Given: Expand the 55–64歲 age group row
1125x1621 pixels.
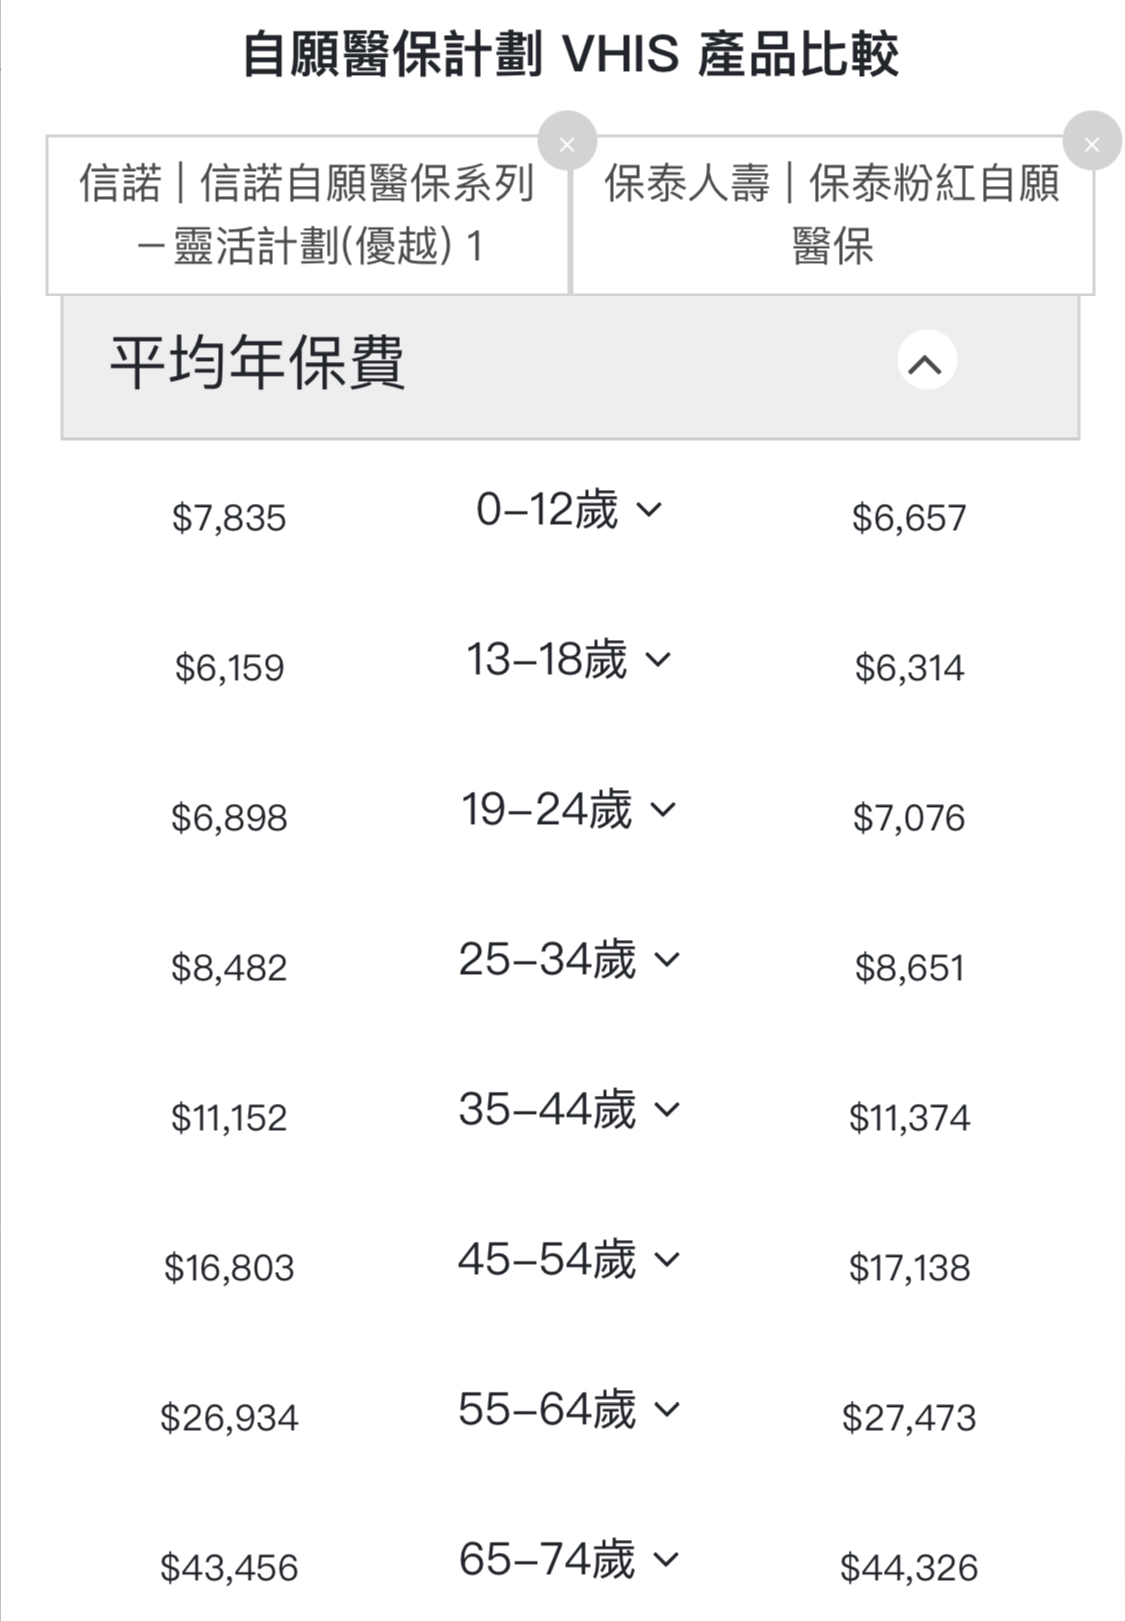Looking at the screenshot, I should 568,1410.
